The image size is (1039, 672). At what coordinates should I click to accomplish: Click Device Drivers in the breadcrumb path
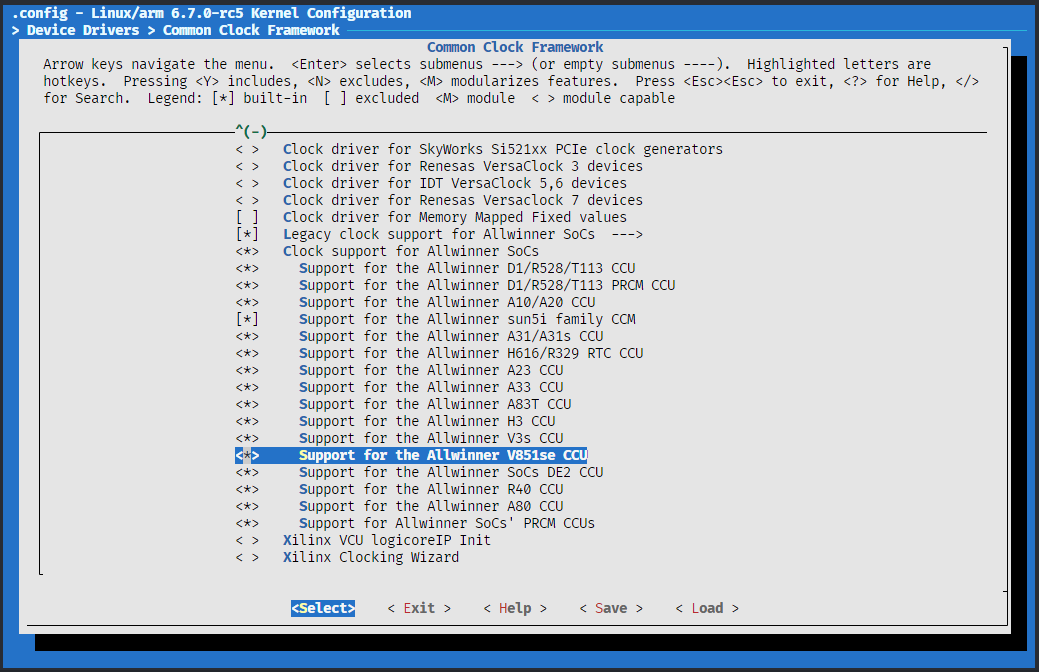click(82, 30)
